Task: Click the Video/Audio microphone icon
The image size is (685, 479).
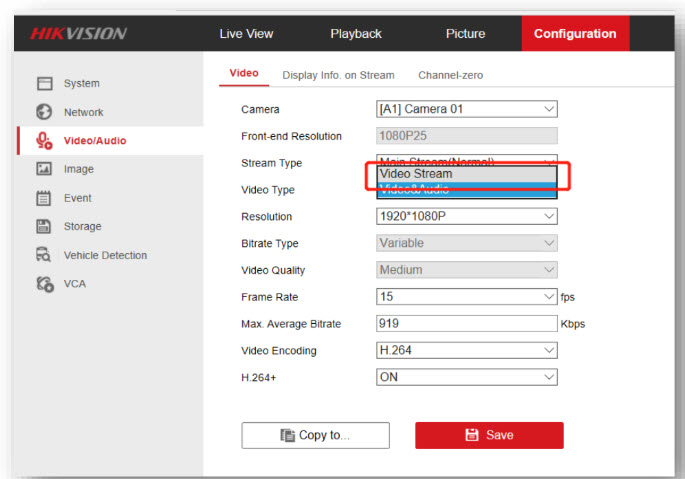Action: click(x=44, y=141)
